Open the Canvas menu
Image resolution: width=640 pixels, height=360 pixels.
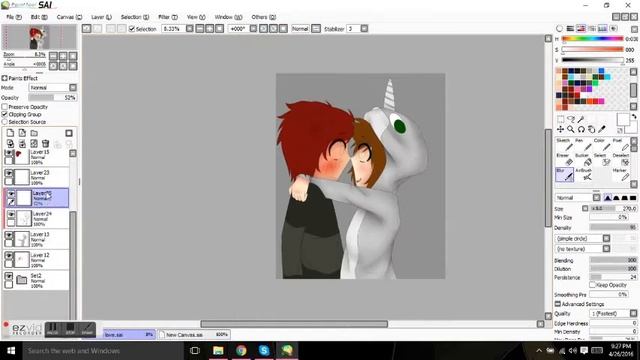point(69,17)
